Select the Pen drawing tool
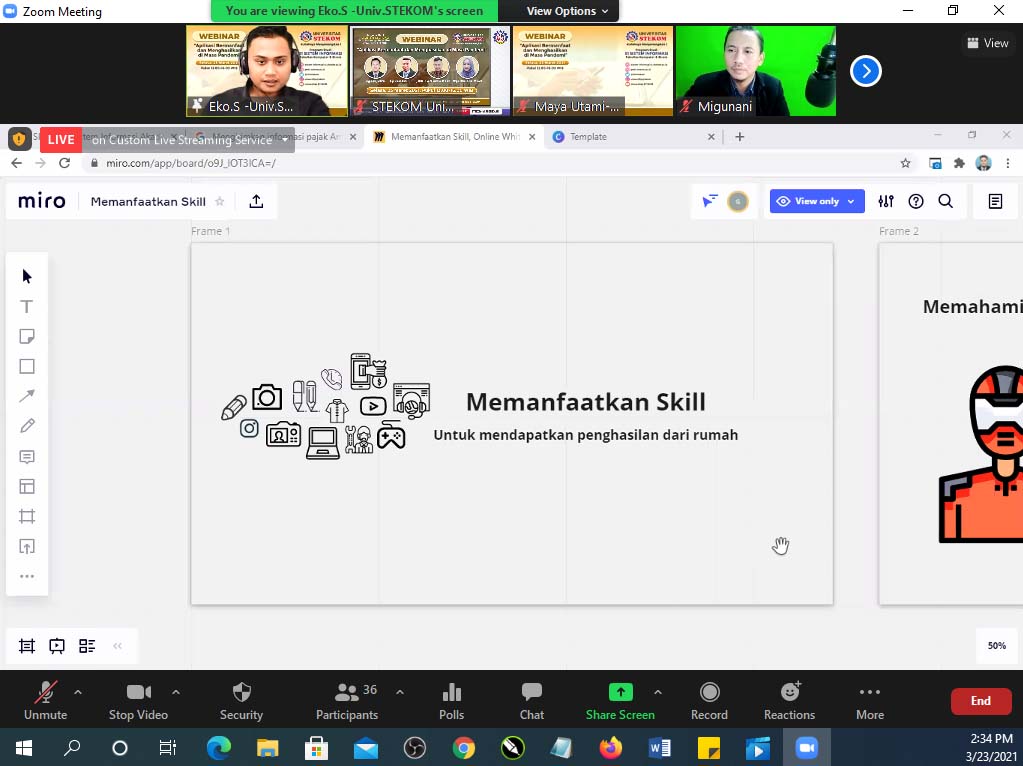Image resolution: width=1023 pixels, height=766 pixels. (27, 426)
